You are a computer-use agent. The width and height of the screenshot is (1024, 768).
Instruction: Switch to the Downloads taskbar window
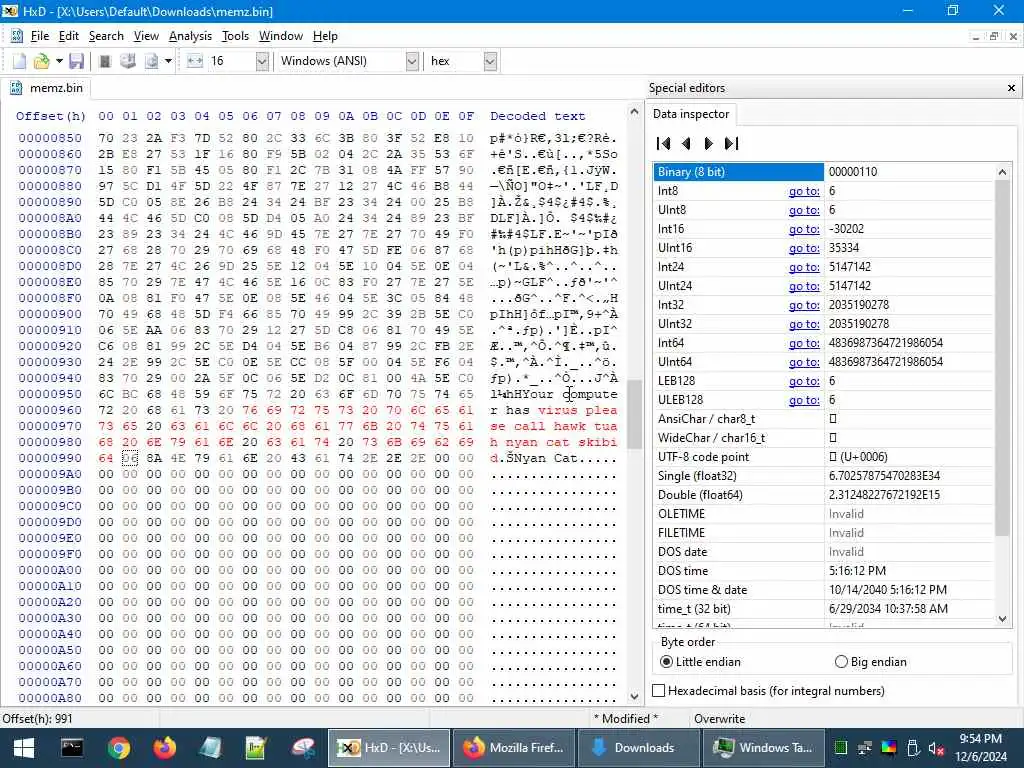[x=637, y=748]
